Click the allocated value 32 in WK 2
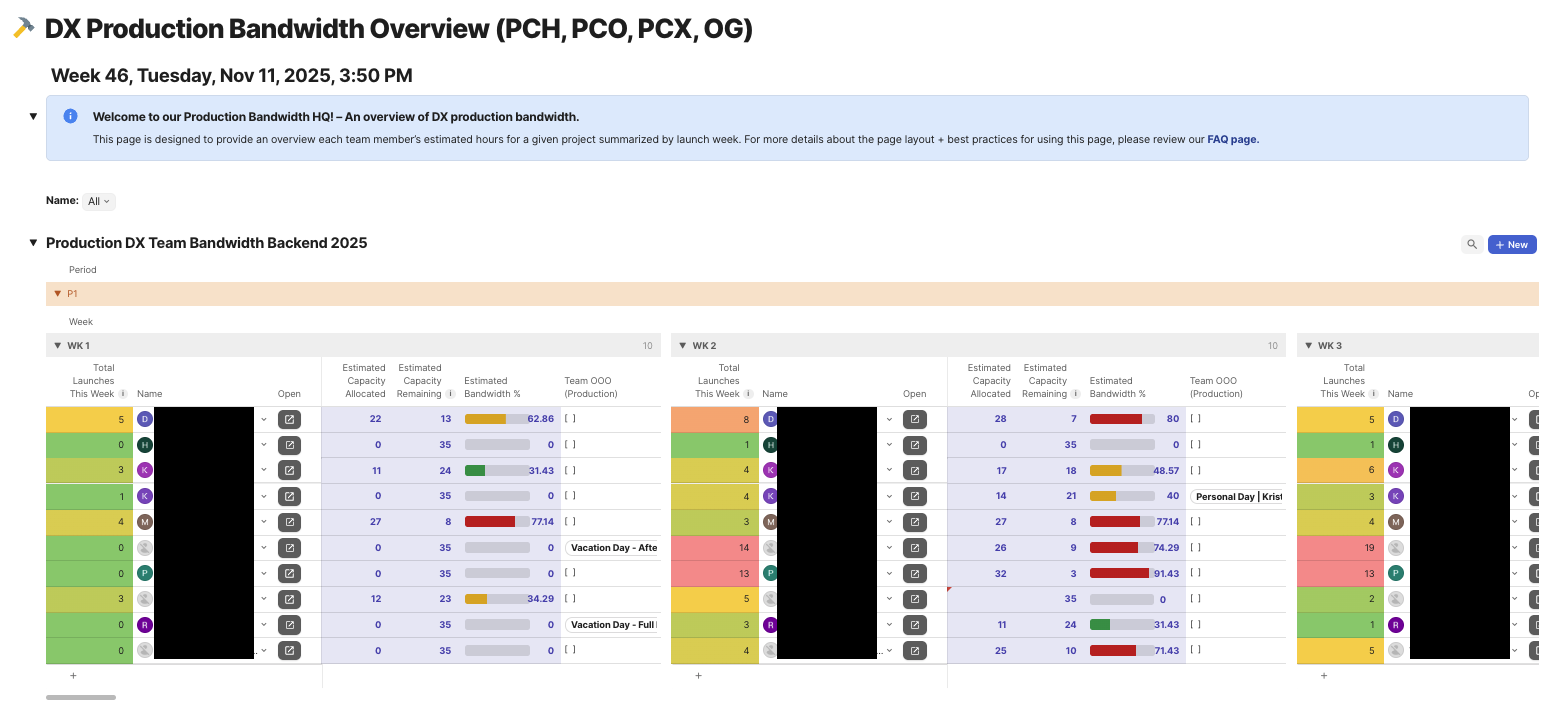 (1000, 574)
